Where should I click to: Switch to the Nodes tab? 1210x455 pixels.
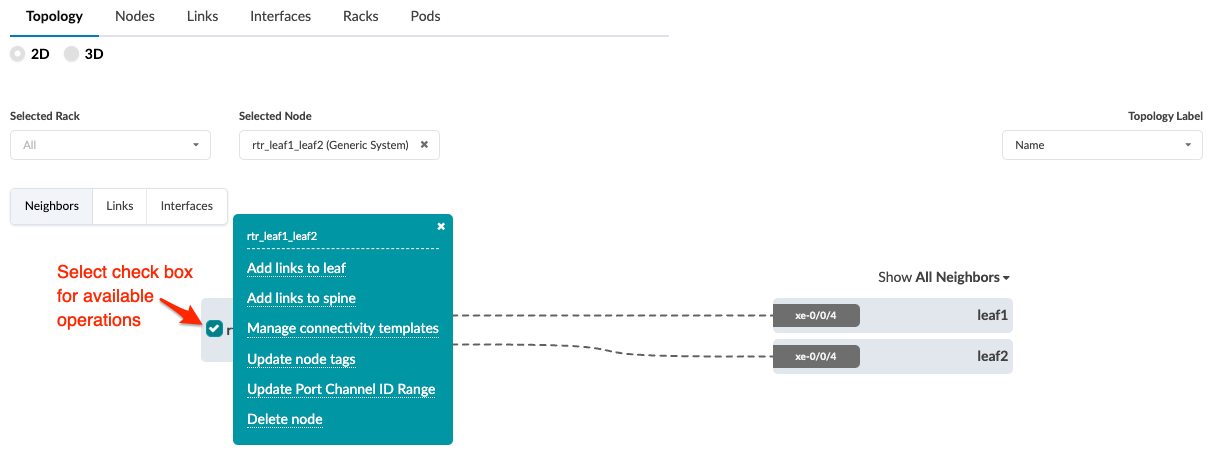(135, 17)
